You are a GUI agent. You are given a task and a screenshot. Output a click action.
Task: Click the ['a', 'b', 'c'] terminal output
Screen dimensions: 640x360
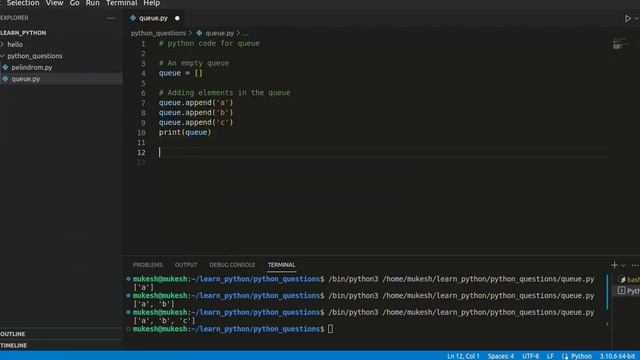point(164,321)
